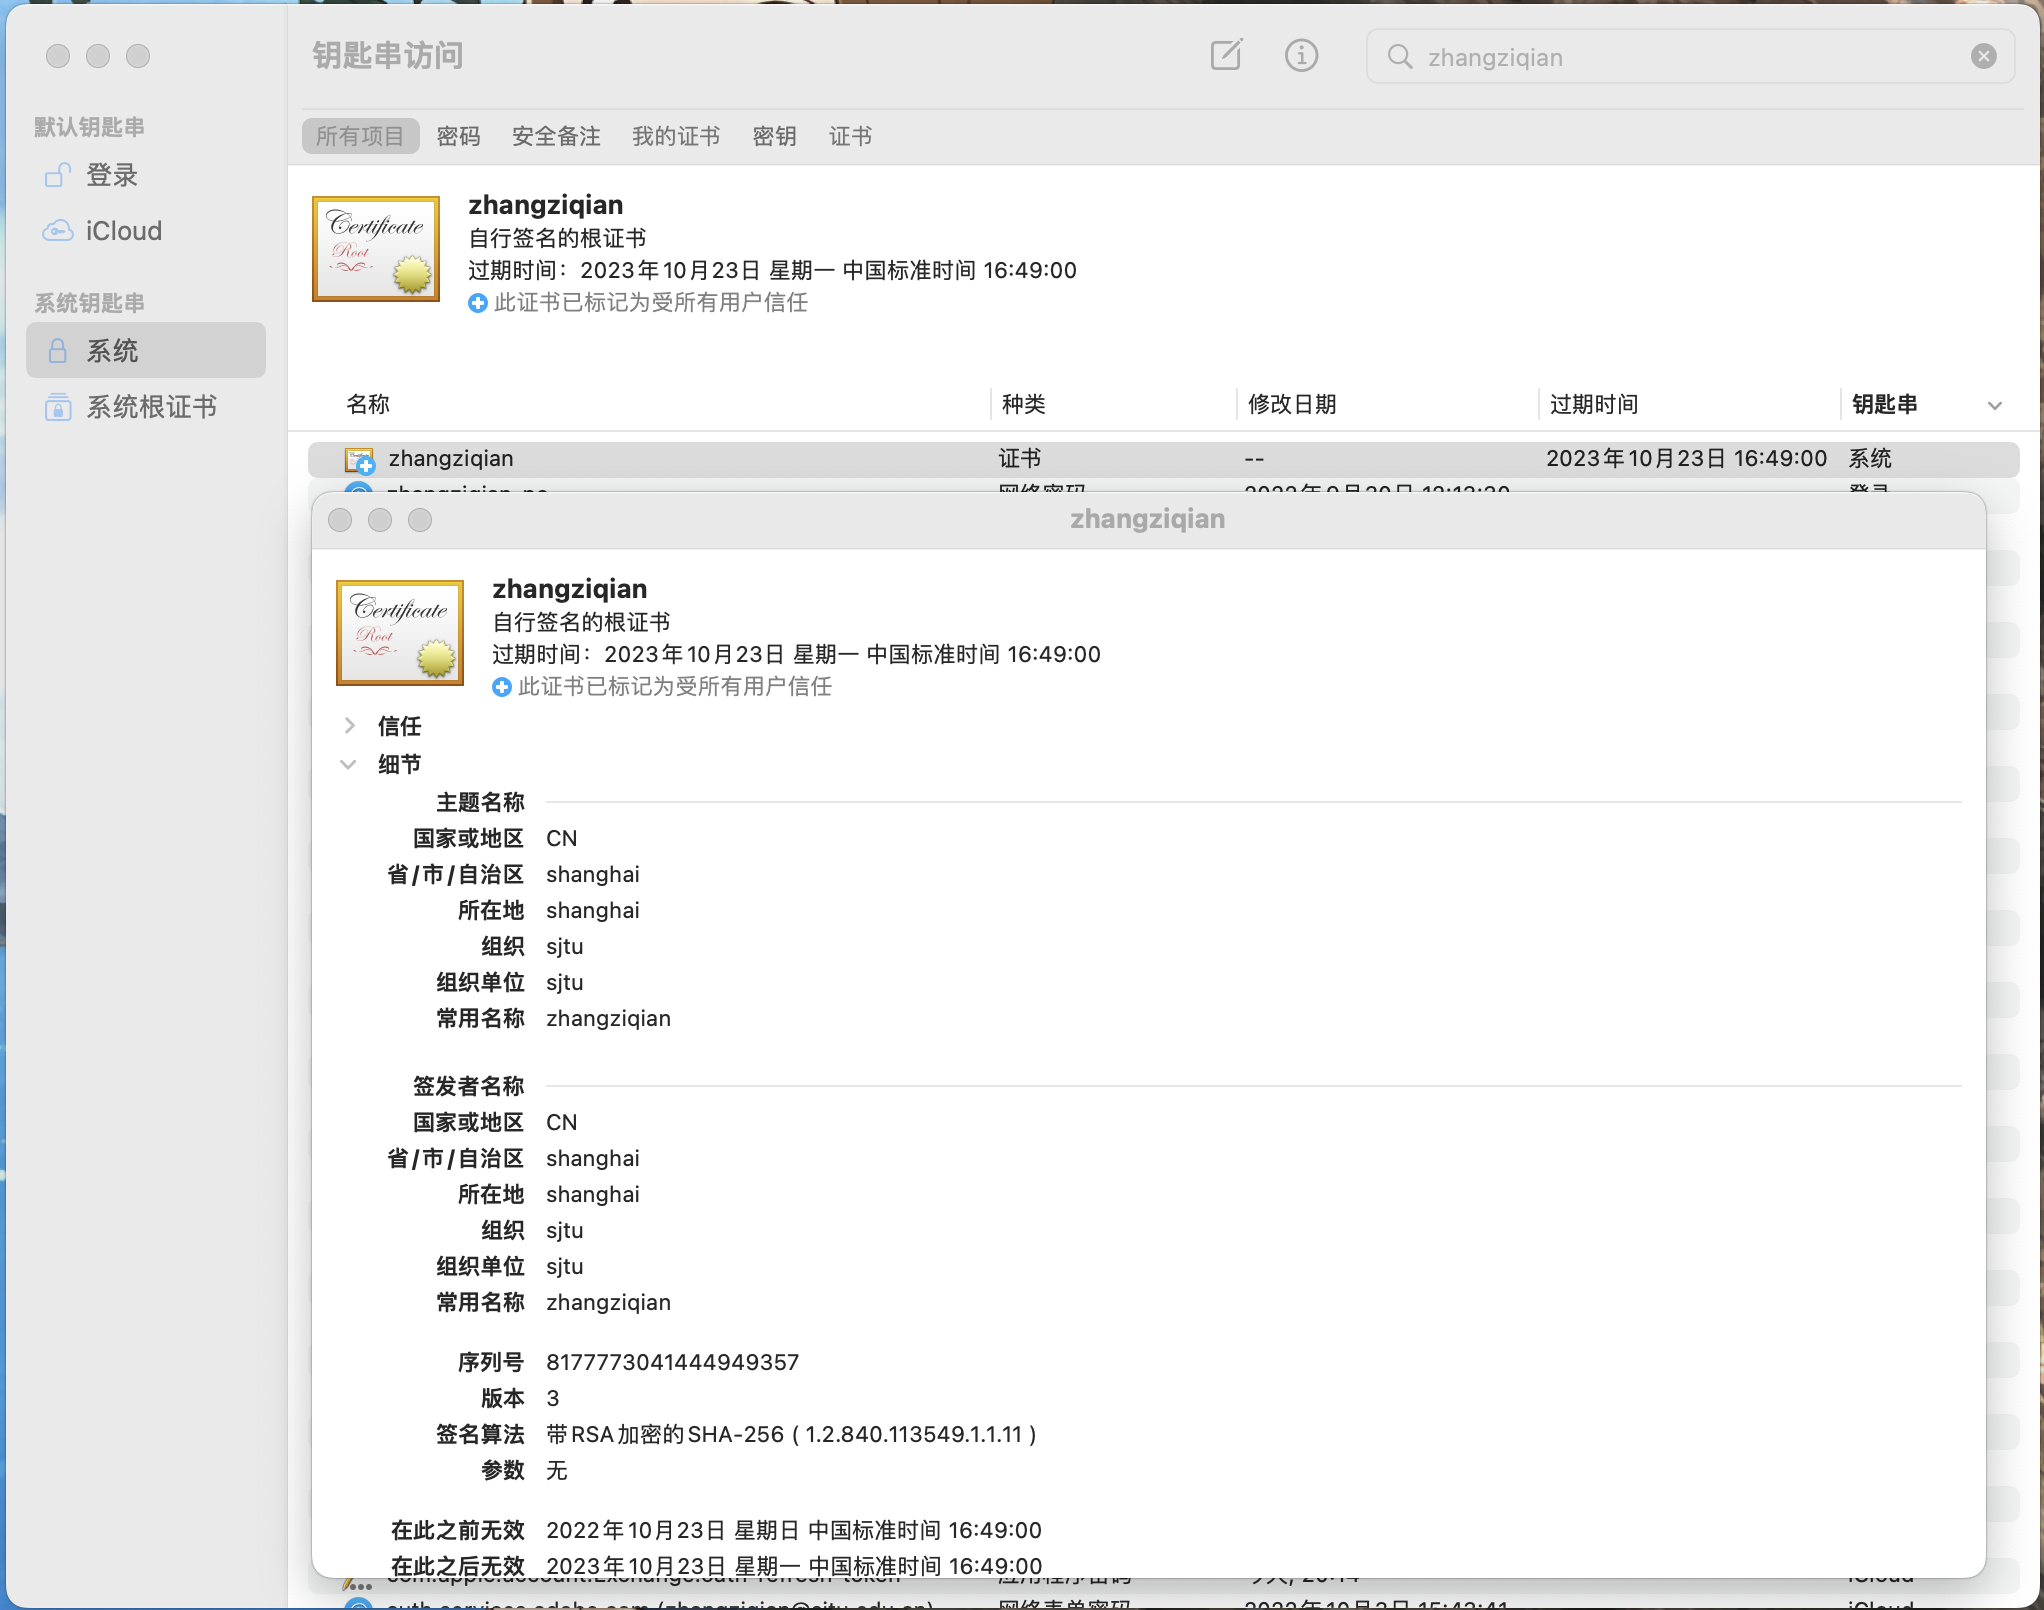Viewport: 2044px width, 1610px height.
Task: Select the iCloud keychain cloud icon
Action: (x=60, y=230)
